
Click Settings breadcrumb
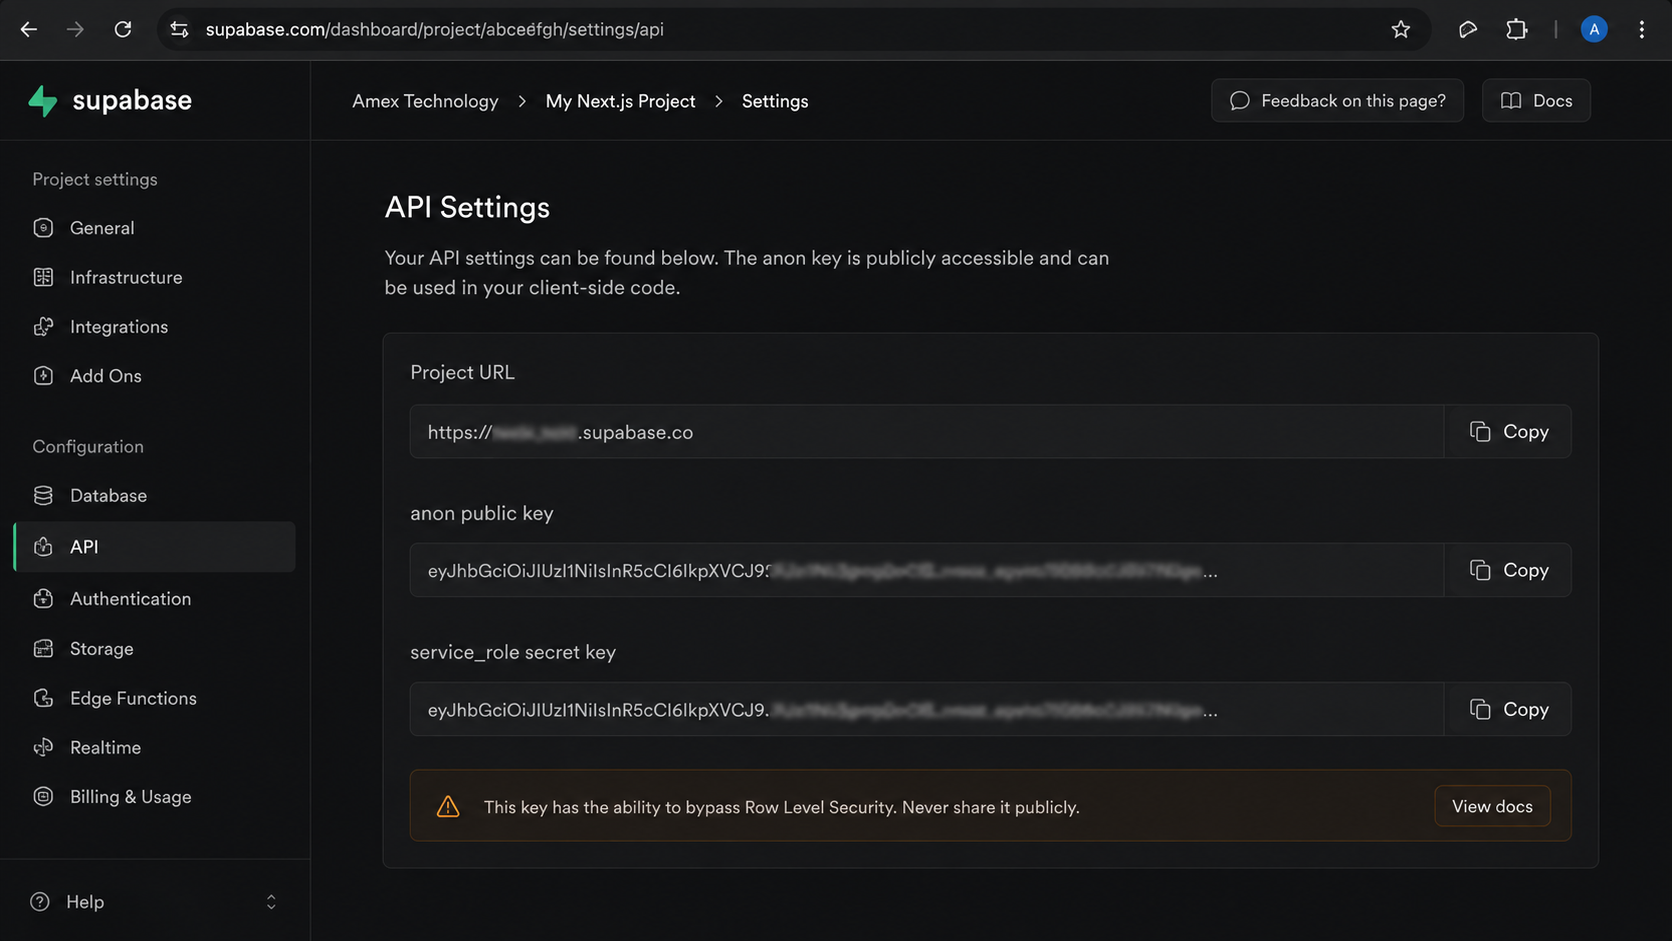[775, 101]
